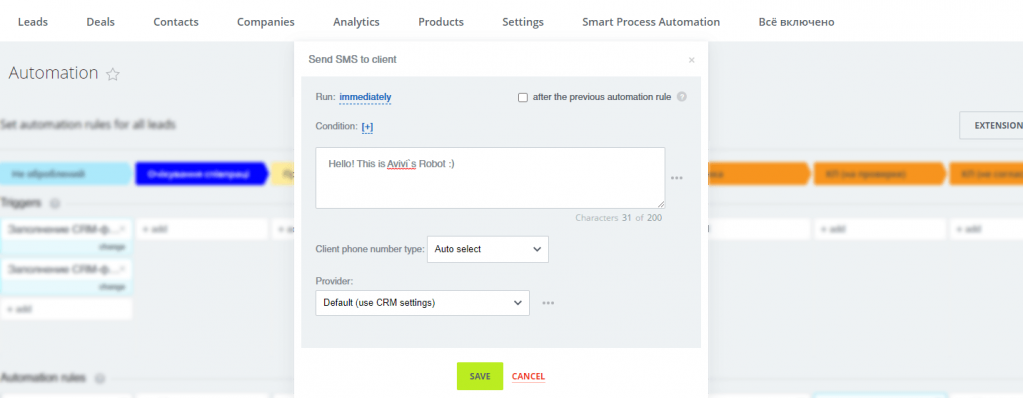The image size is (1023, 398).
Task: Open the Client phone number type dropdown
Action: tap(487, 249)
